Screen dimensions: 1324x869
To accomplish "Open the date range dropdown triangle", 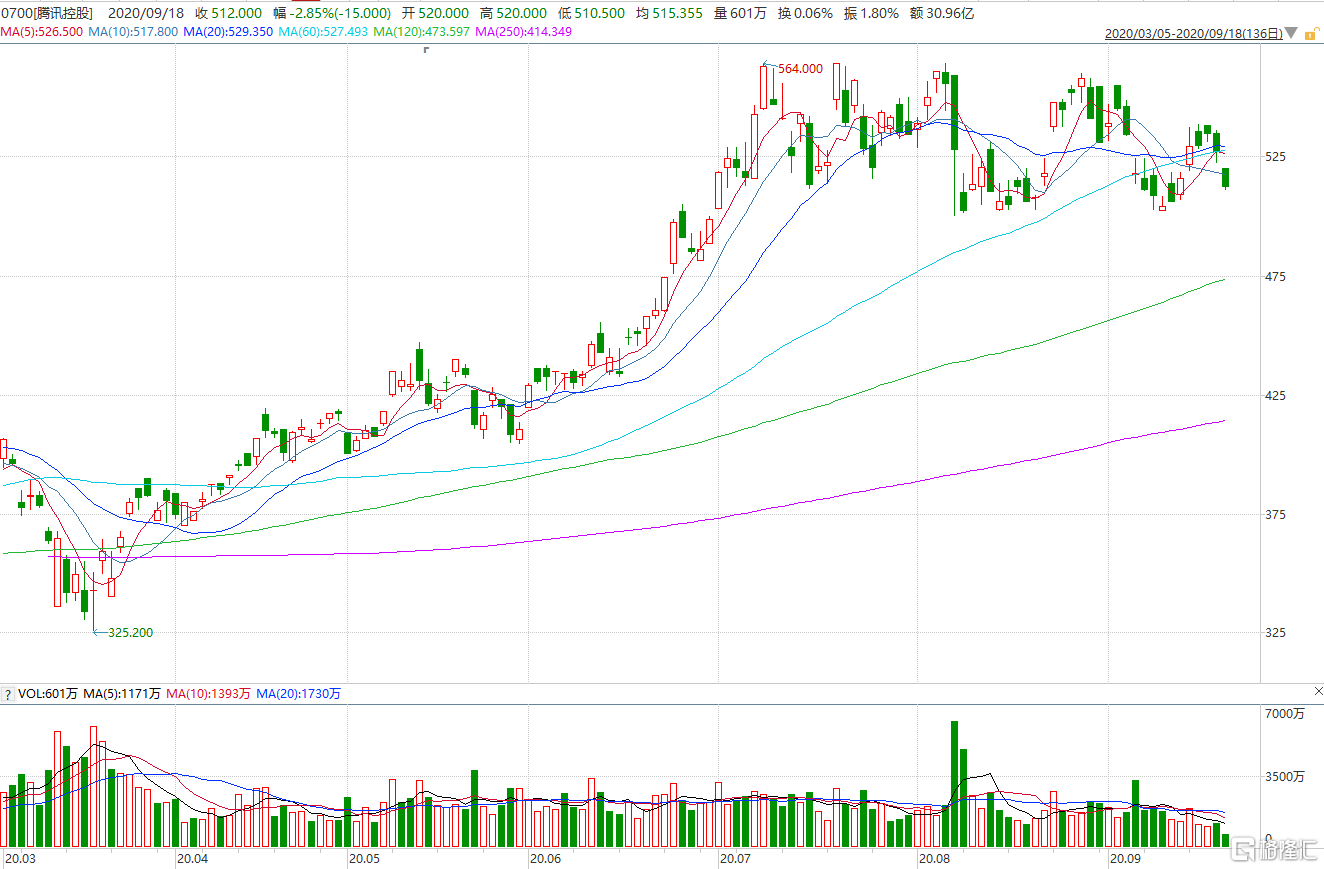I will [x=1292, y=34].
